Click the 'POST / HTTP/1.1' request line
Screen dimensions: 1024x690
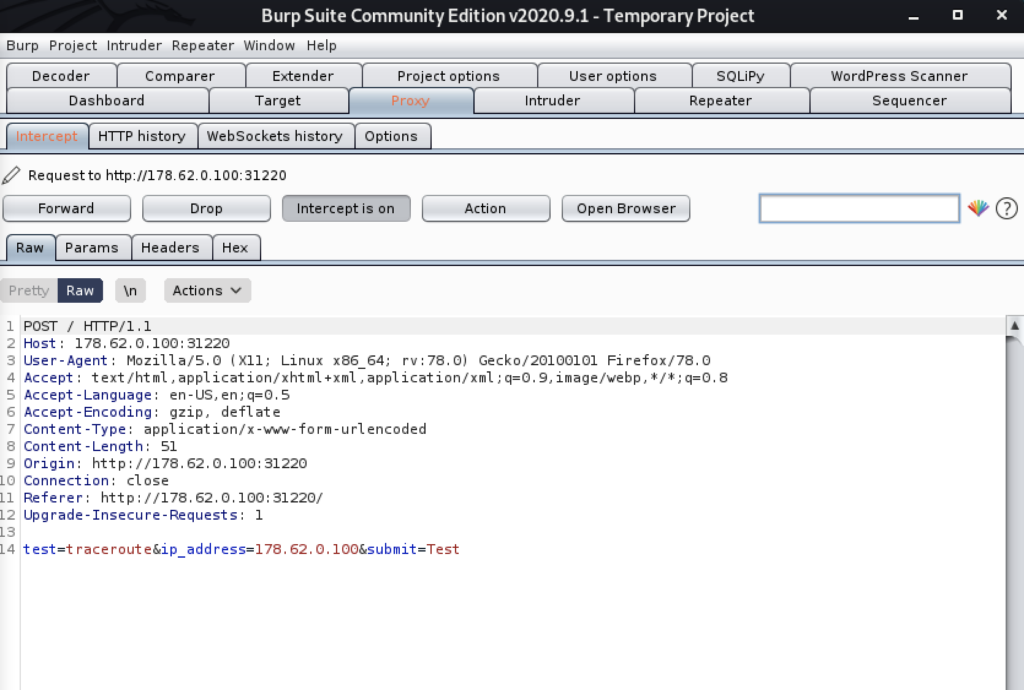point(88,326)
